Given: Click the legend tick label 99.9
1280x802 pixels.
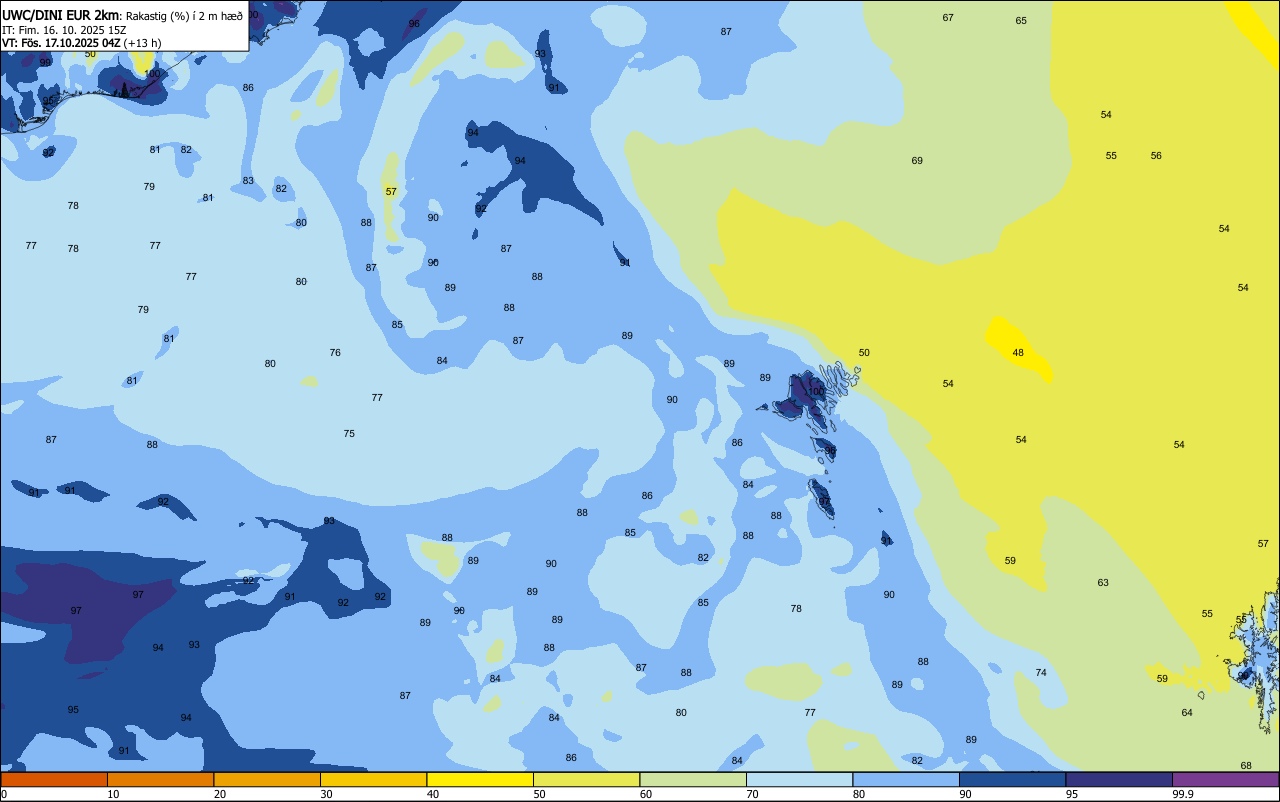Looking at the screenshot, I should click(1184, 794).
